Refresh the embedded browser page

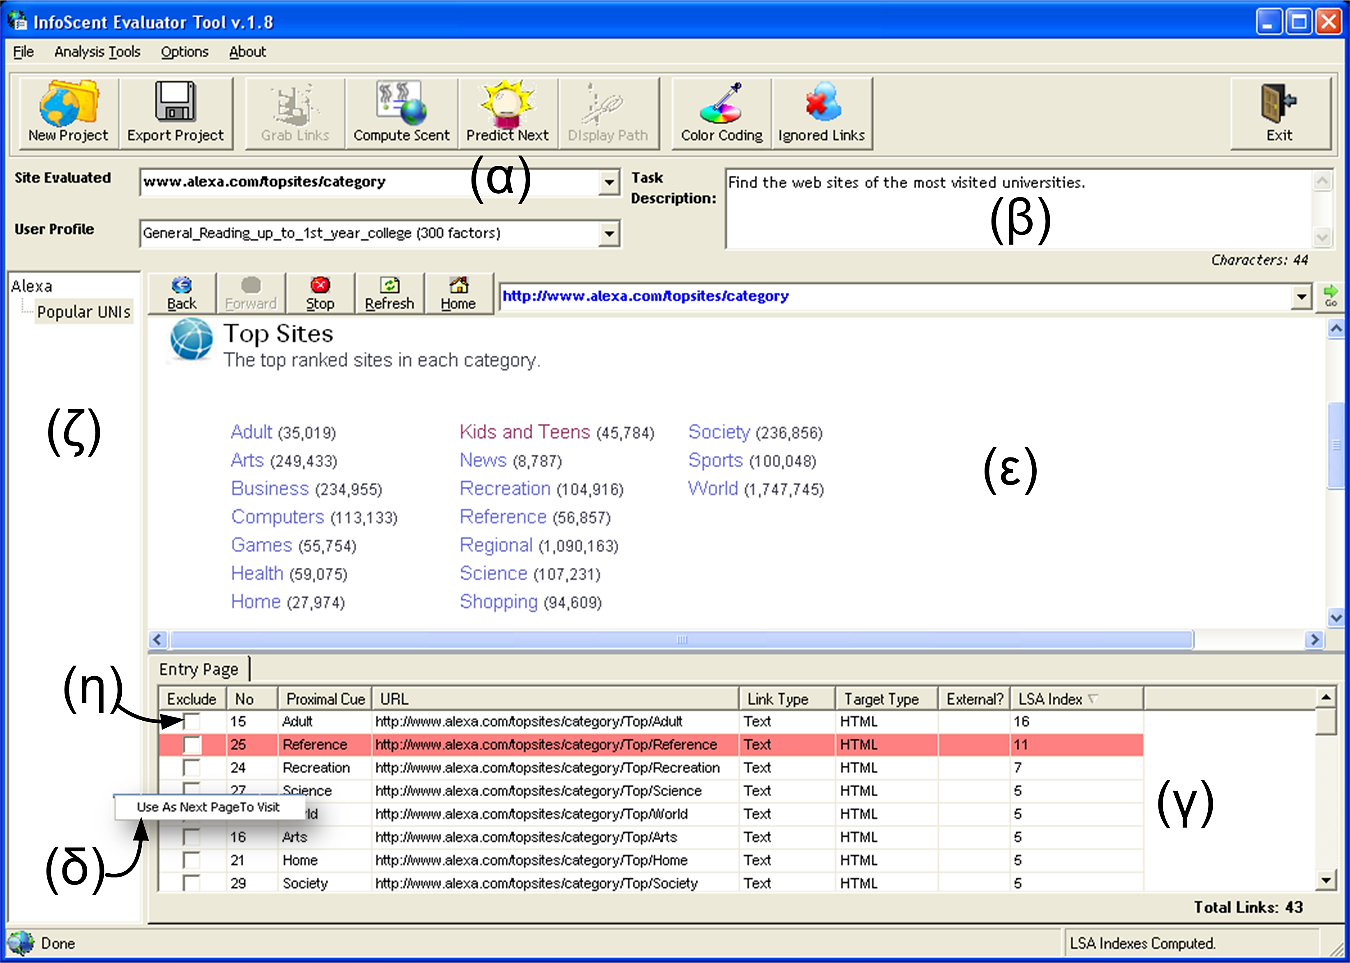pyautogui.click(x=389, y=294)
